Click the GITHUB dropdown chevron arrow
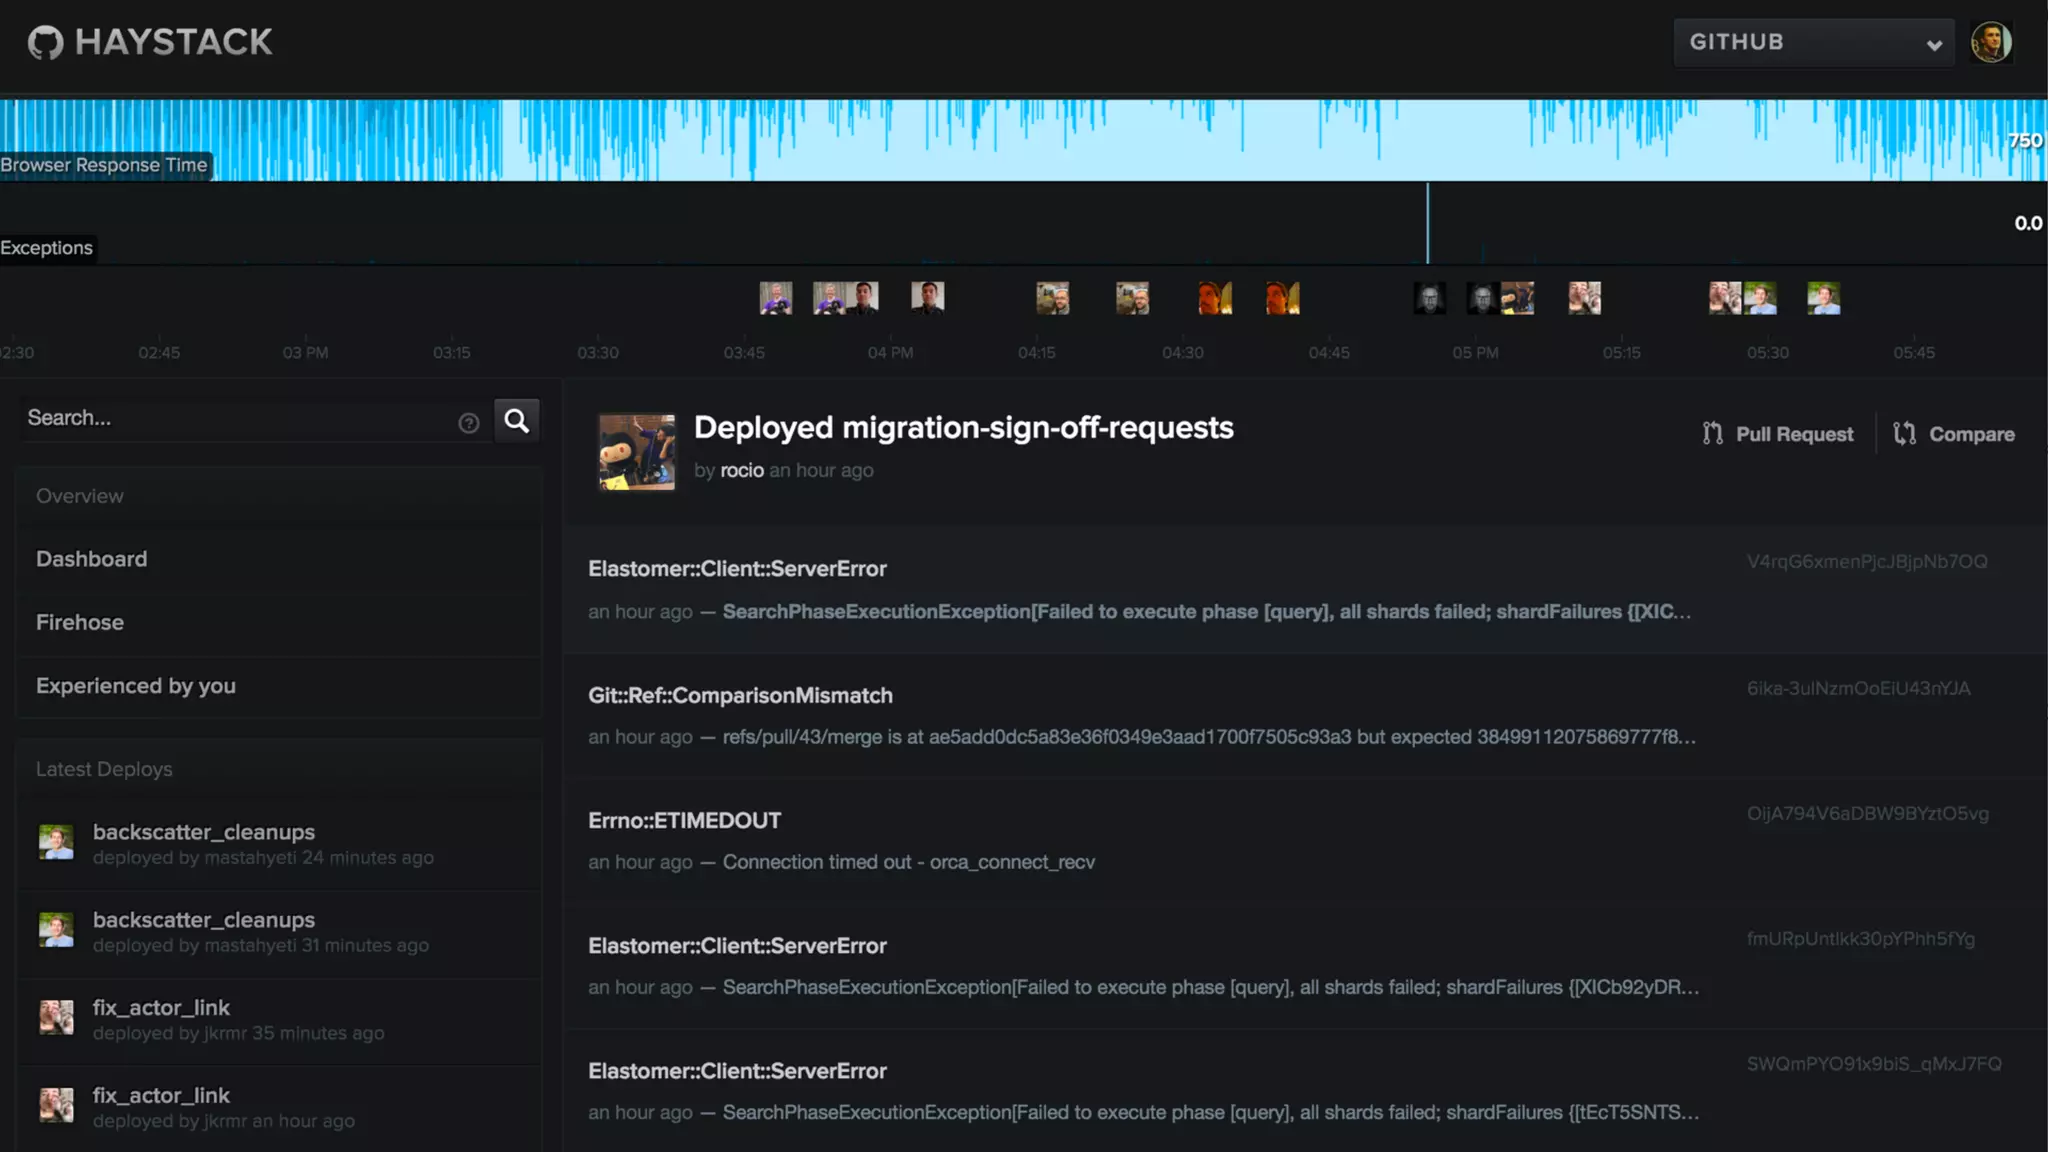The width and height of the screenshot is (2048, 1152). (1934, 45)
